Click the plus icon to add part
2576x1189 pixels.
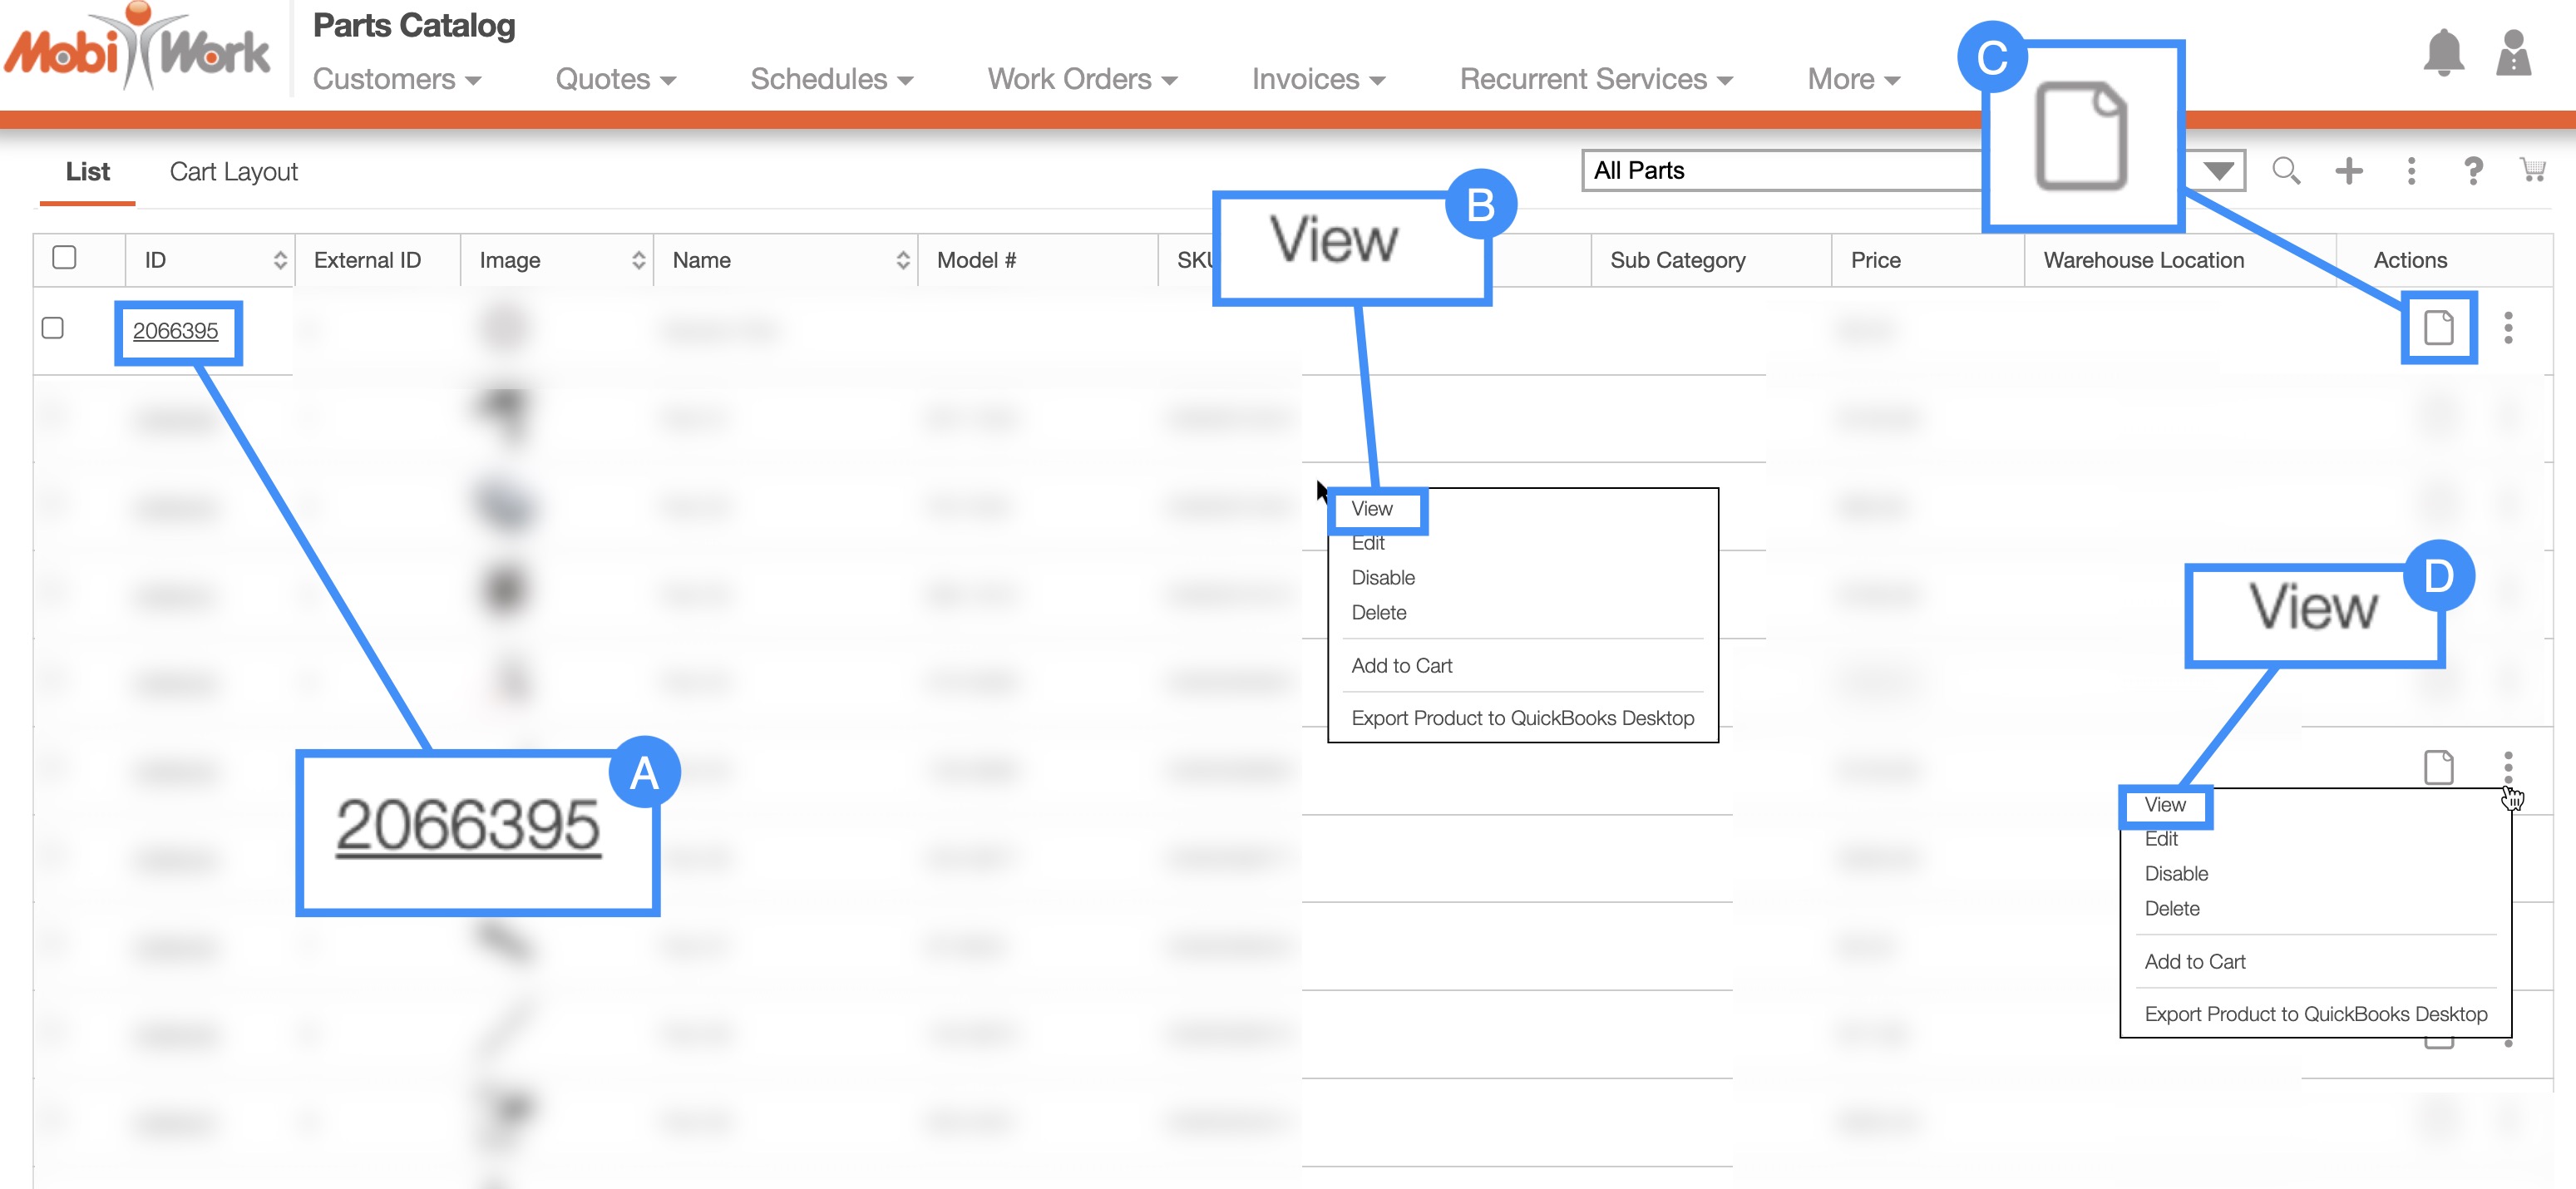click(2349, 171)
